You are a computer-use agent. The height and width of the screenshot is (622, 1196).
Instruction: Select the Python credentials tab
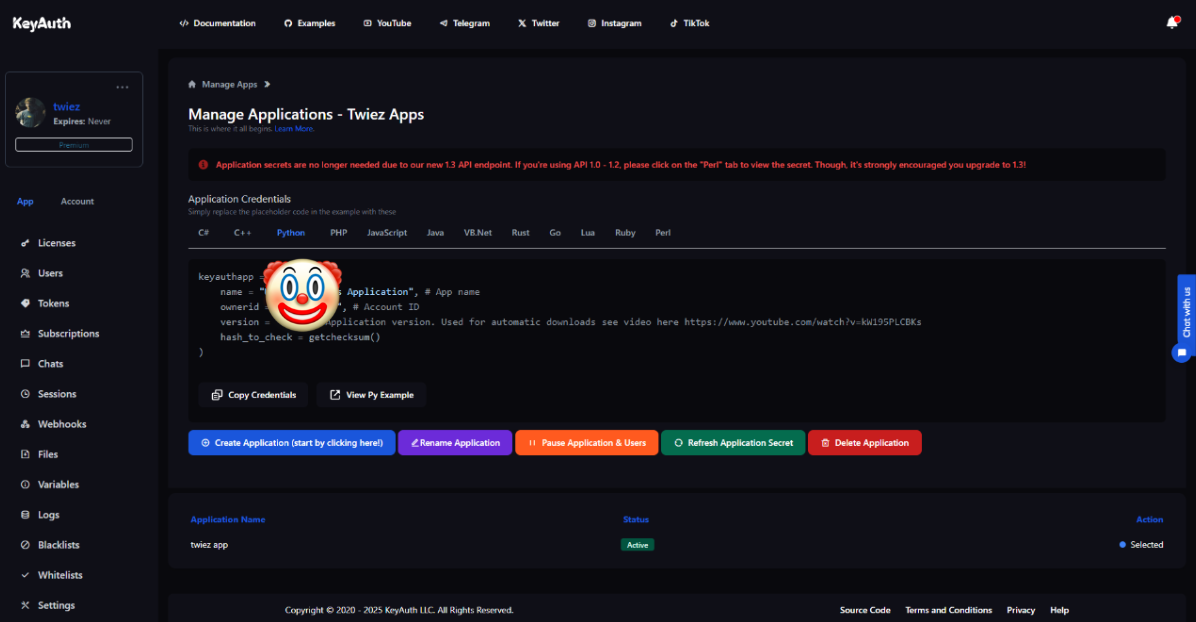pyautogui.click(x=291, y=233)
